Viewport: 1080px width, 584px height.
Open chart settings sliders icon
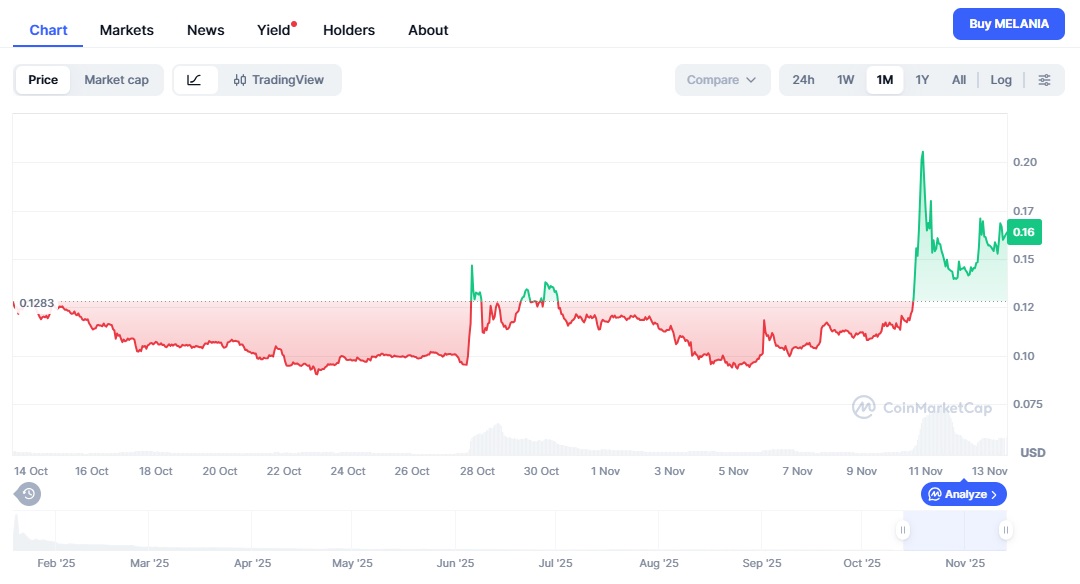click(1044, 80)
